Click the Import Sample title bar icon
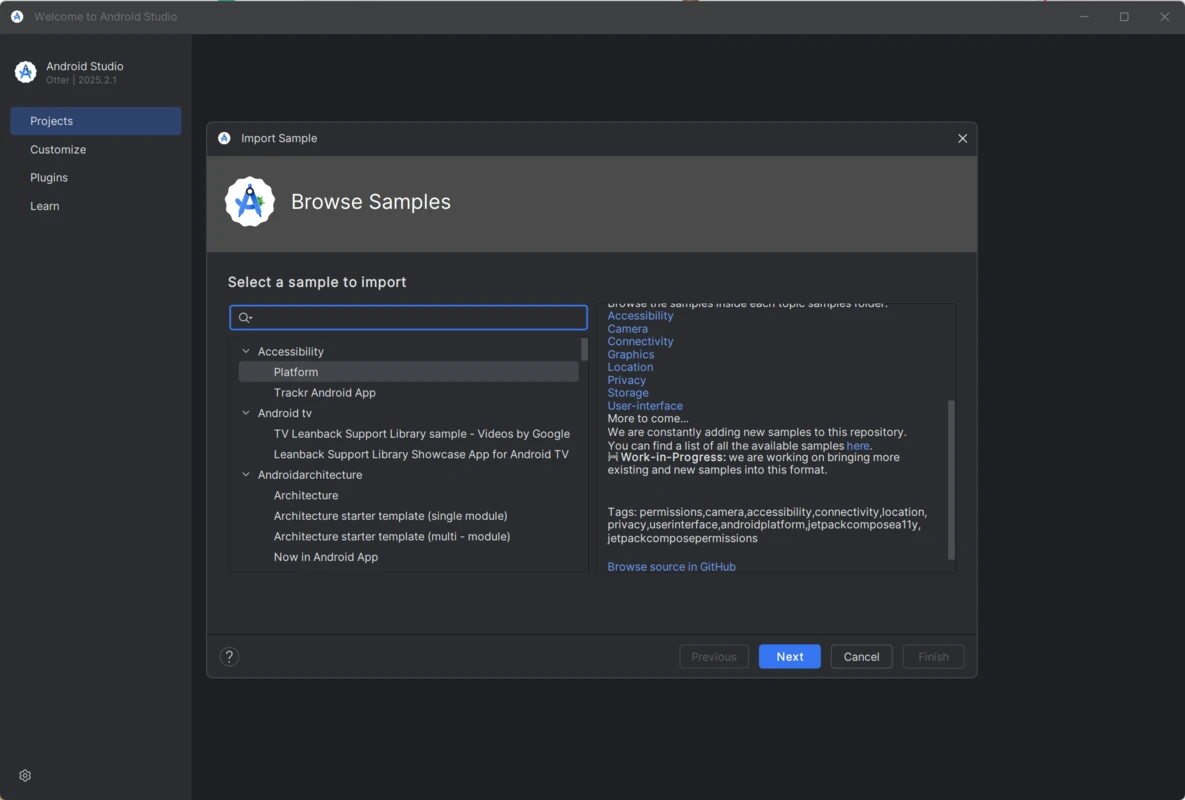The image size is (1185, 800). tap(224, 138)
